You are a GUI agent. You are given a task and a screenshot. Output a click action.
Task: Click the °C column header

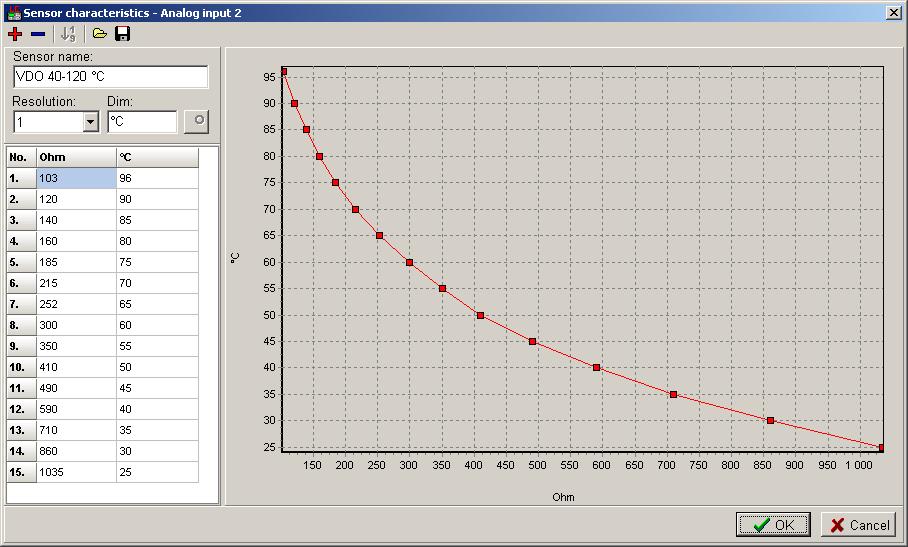tap(156, 157)
